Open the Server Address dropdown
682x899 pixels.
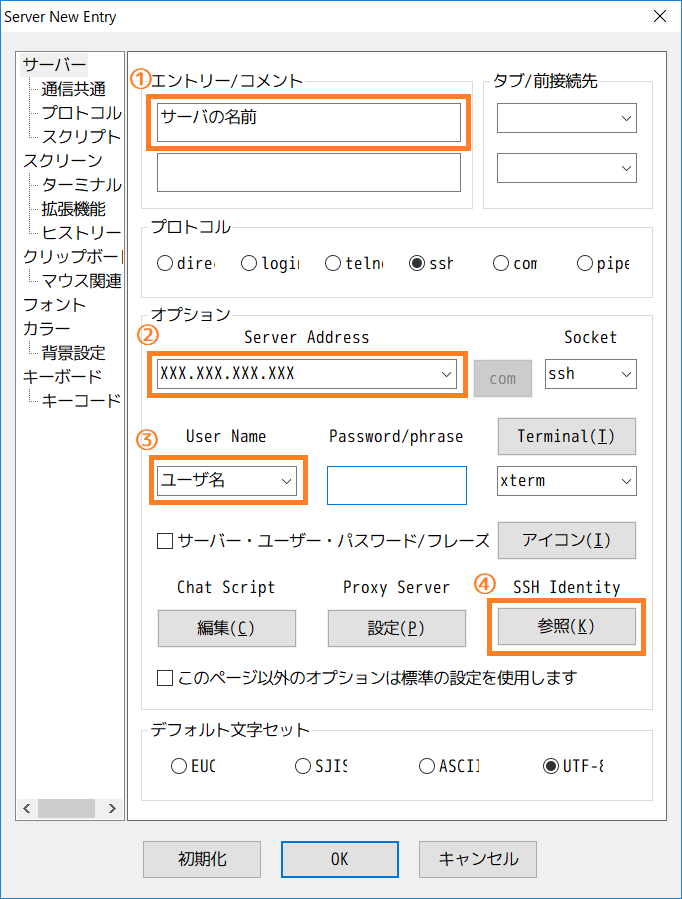coord(446,373)
